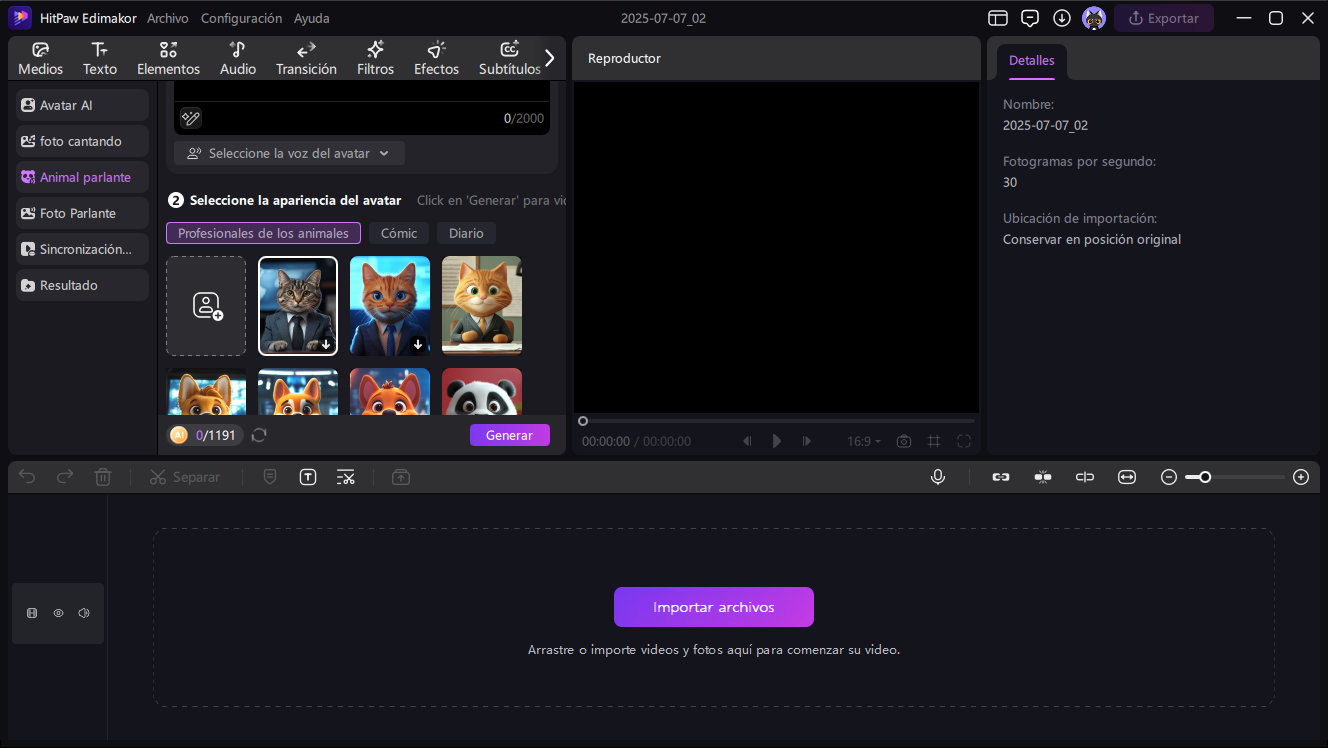The height and width of the screenshot is (748, 1328).
Task: Open the Ayuda menu
Action: pyautogui.click(x=312, y=18)
